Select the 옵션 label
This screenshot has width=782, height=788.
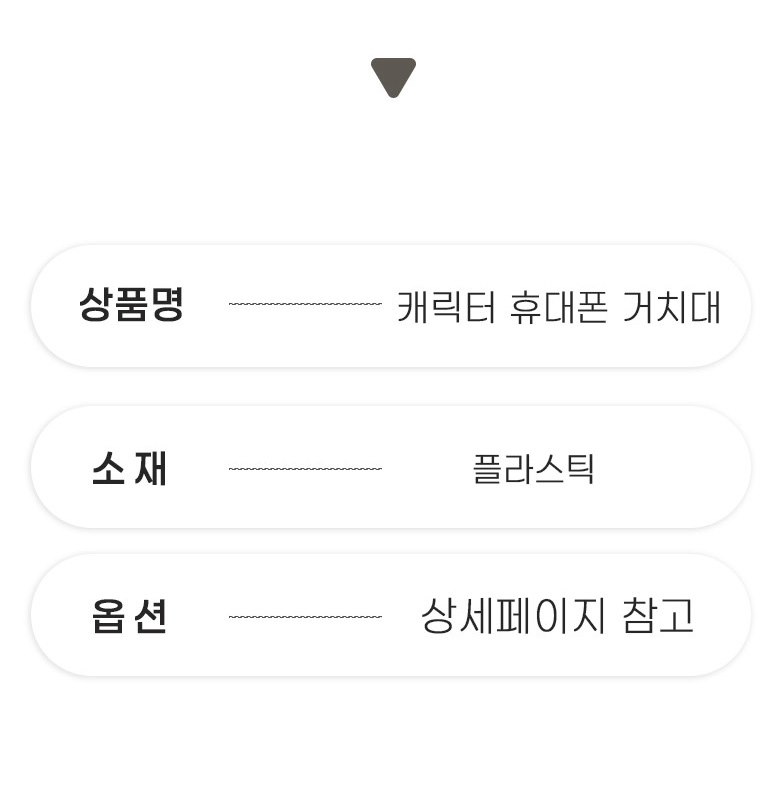130,616
